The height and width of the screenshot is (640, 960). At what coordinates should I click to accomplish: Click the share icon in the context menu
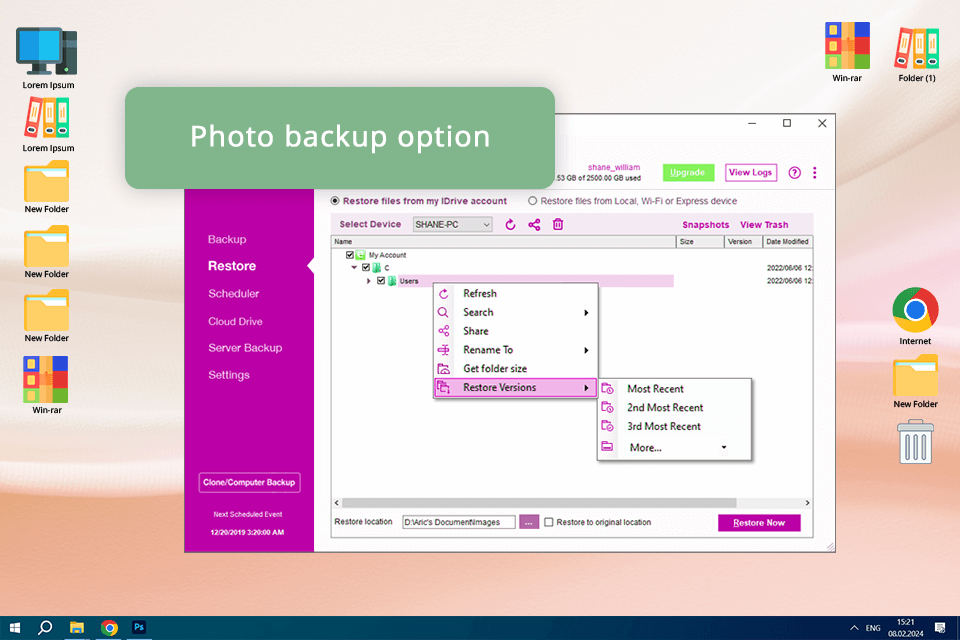click(444, 331)
